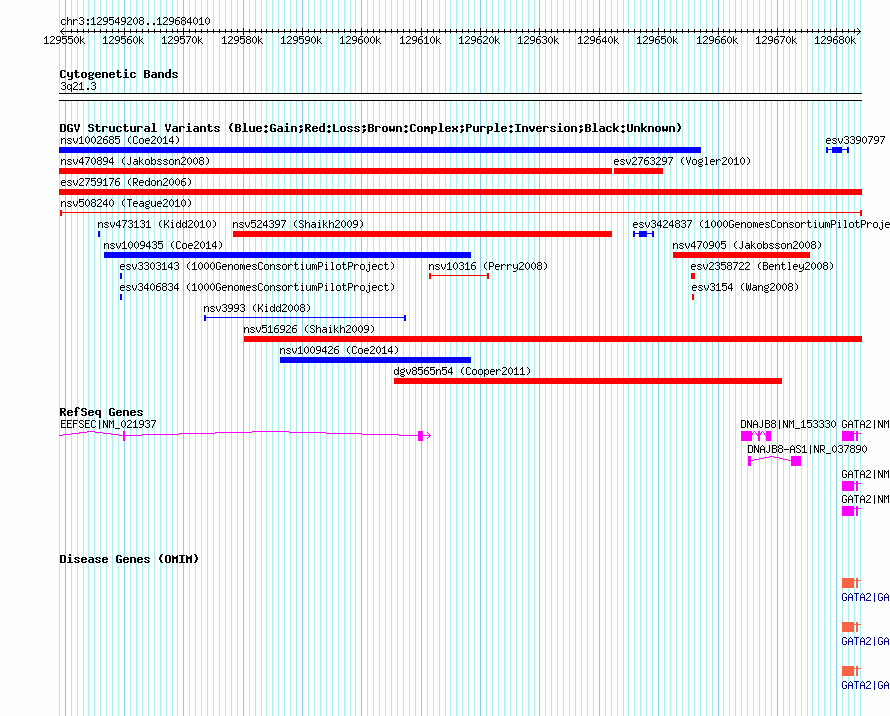
Task: Select the nsv1009435 (Coe2014) blue bar
Action: [287, 255]
